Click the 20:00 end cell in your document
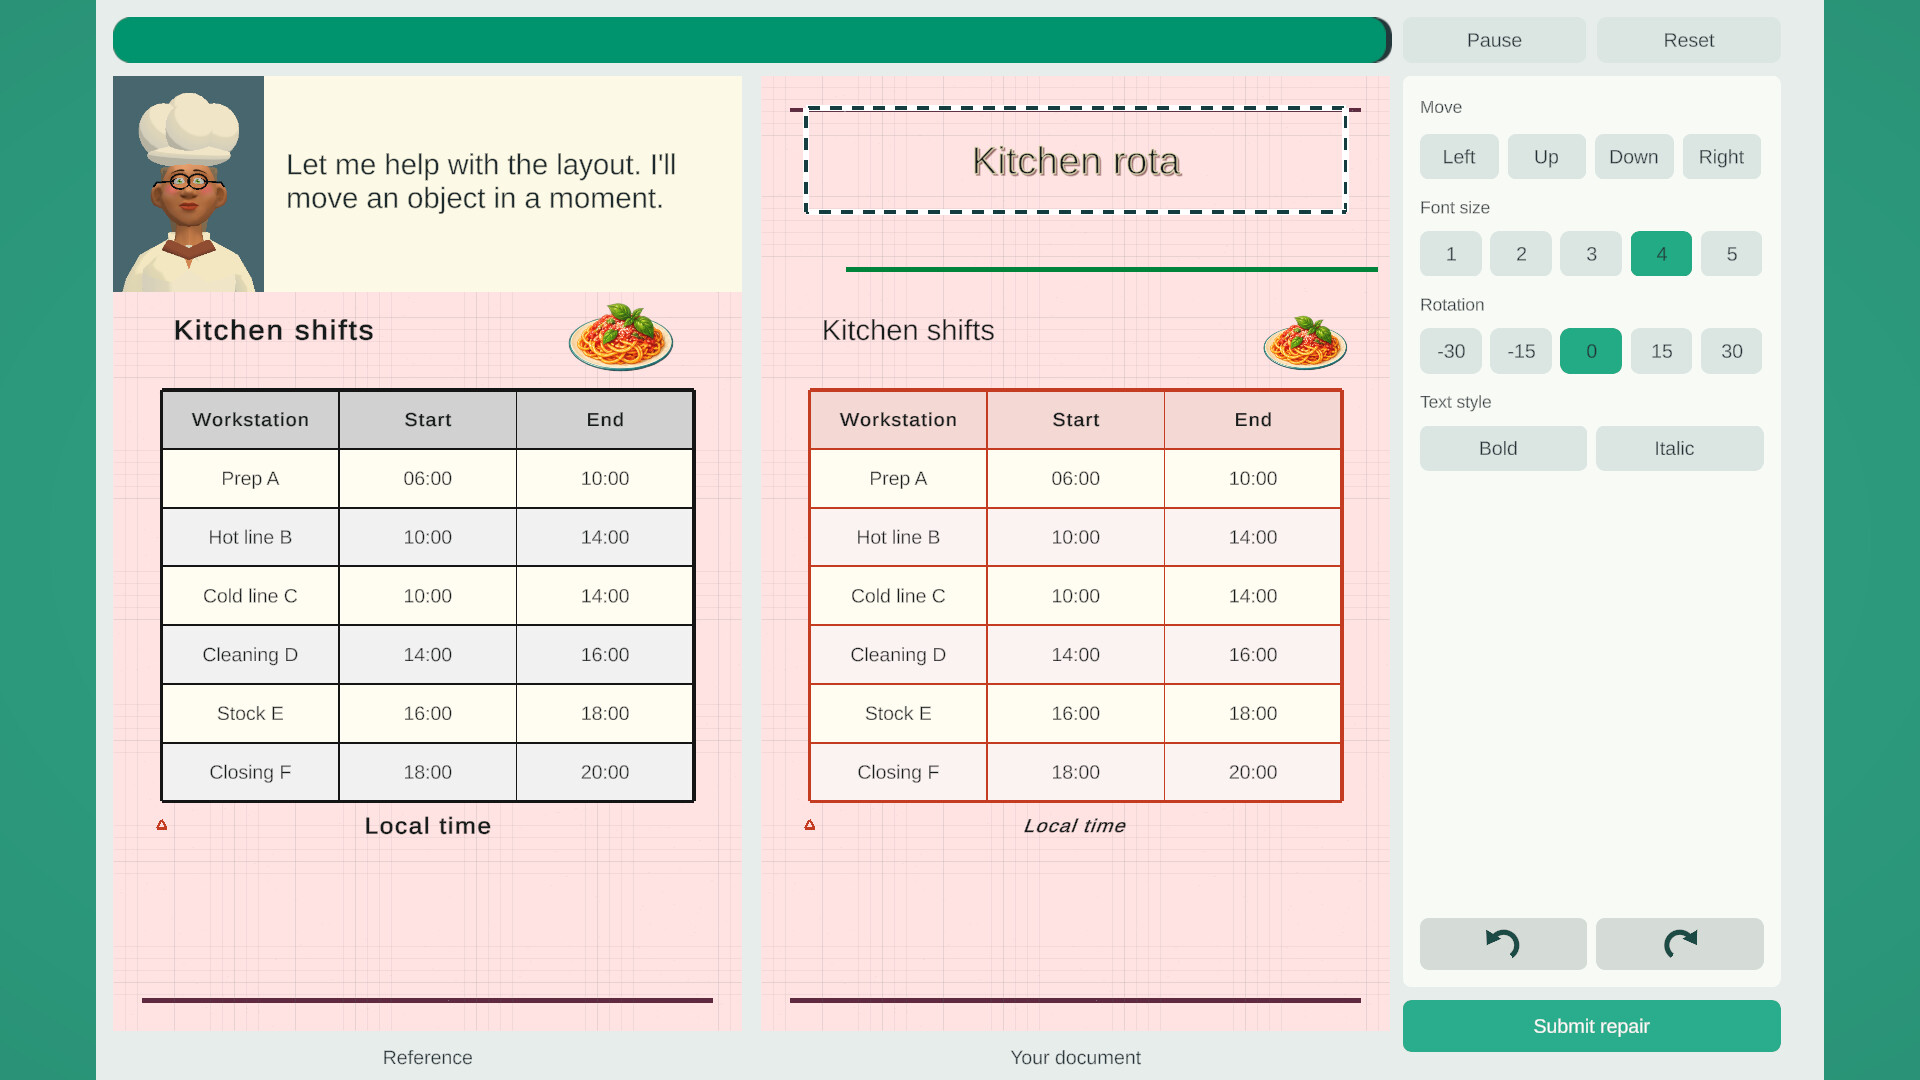The width and height of the screenshot is (1920, 1080). [x=1253, y=772]
